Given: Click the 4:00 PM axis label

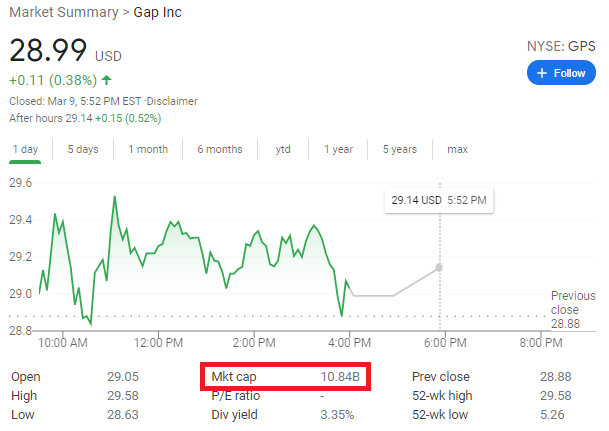Looking at the screenshot, I should point(350,342).
